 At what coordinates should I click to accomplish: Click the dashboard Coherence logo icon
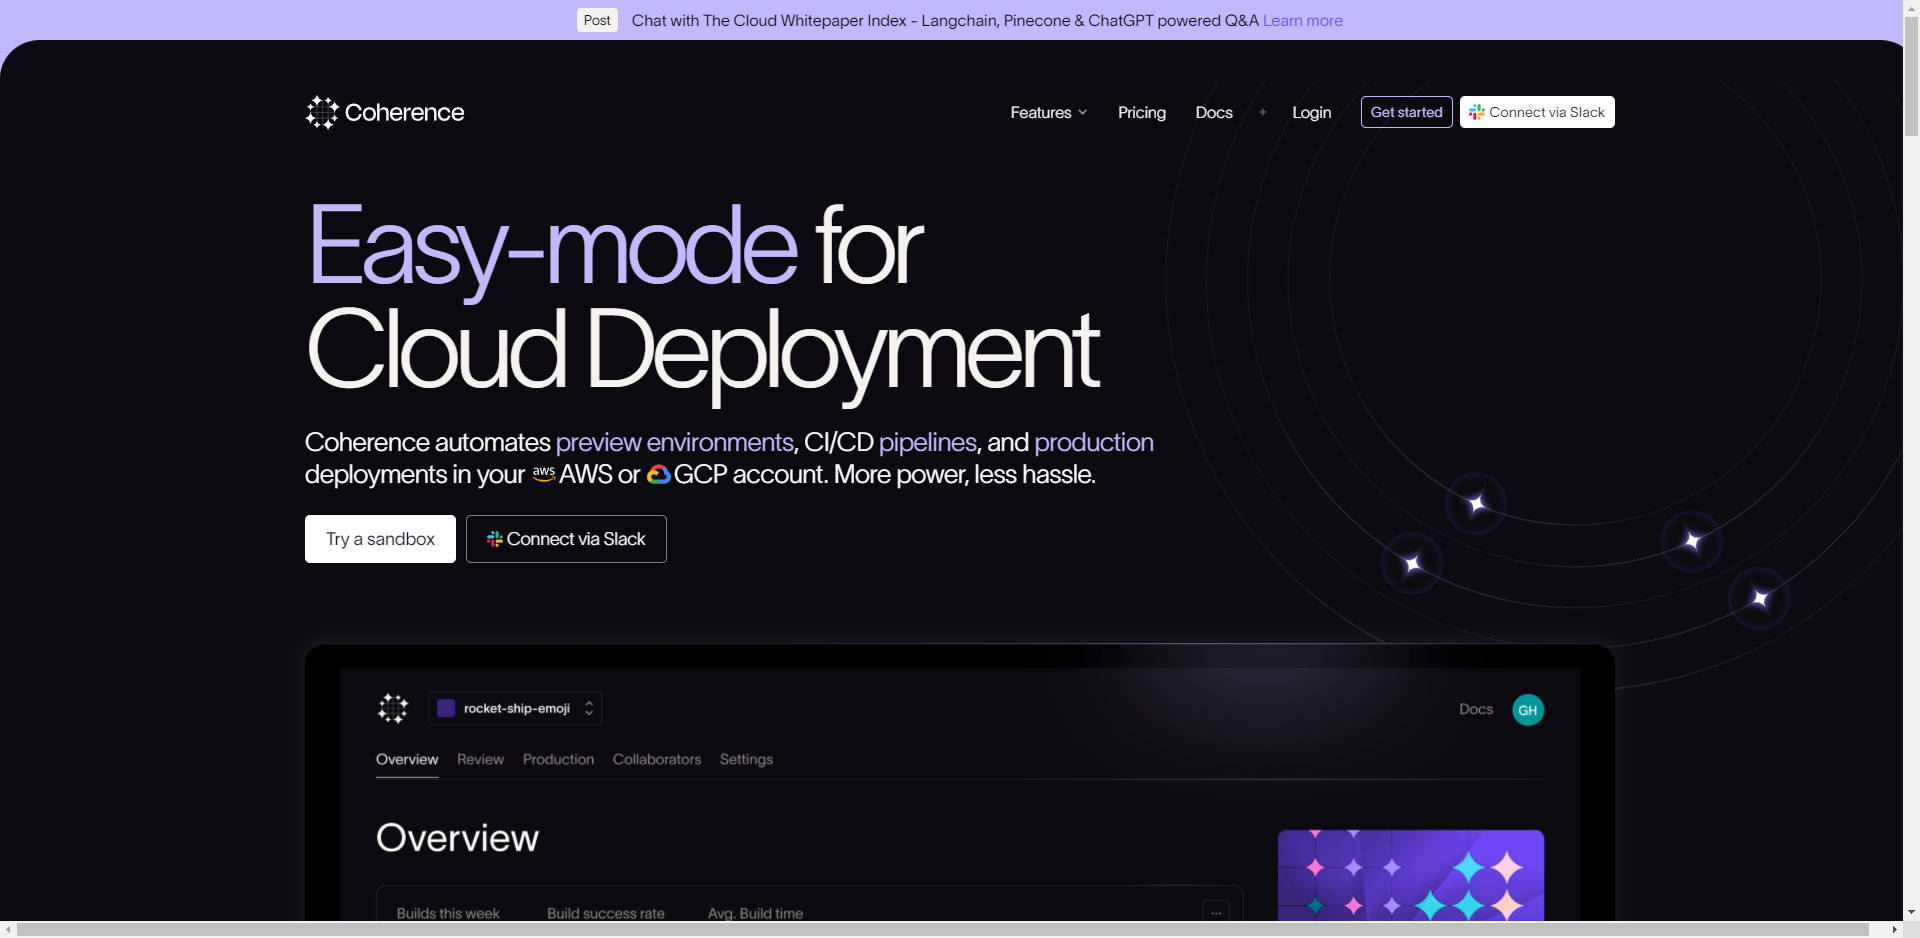(393, 708)
